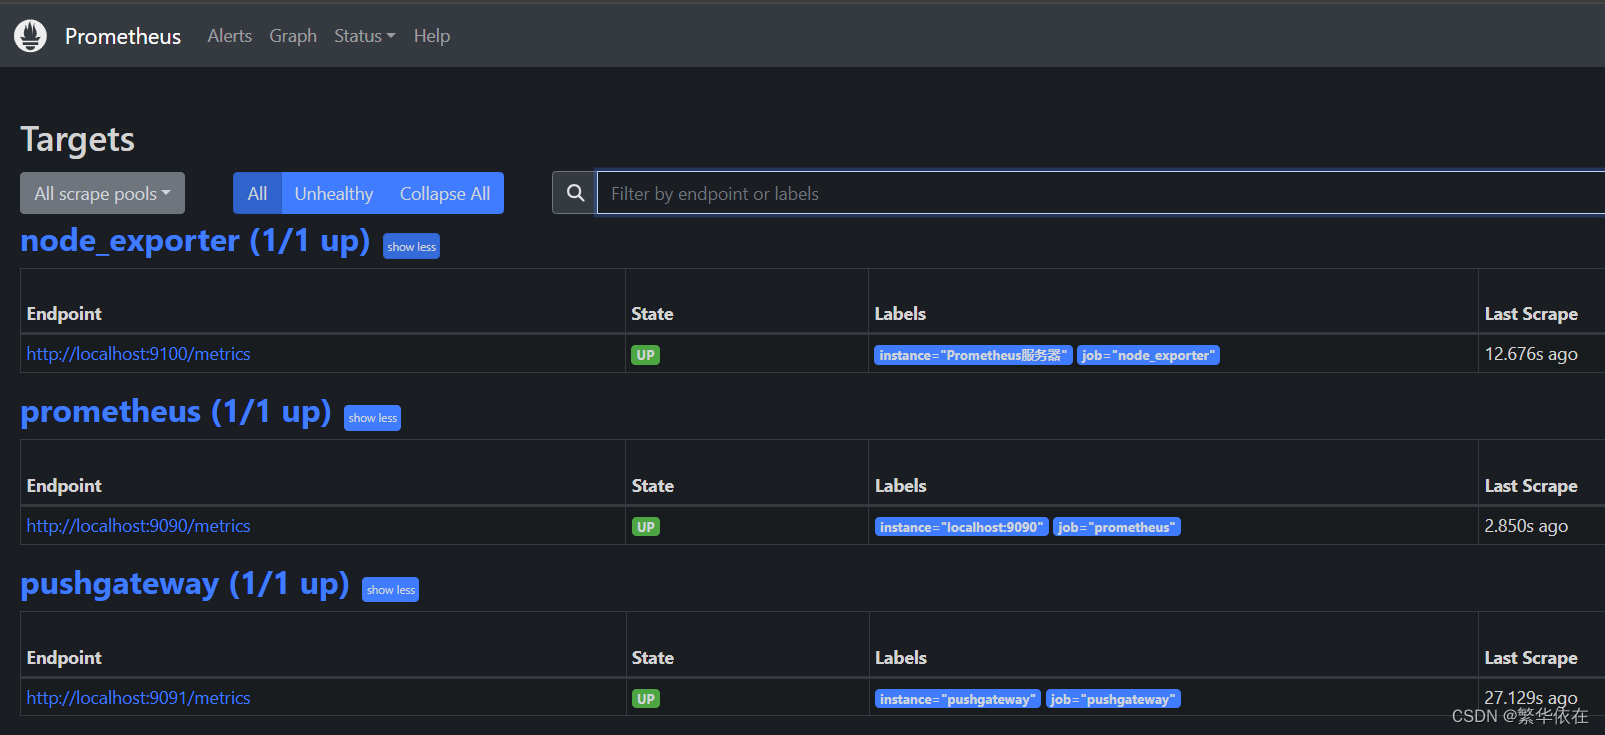Click the Labels header in prometheus table
Viewport: 1605px width, 735px height.
point(901,486)
